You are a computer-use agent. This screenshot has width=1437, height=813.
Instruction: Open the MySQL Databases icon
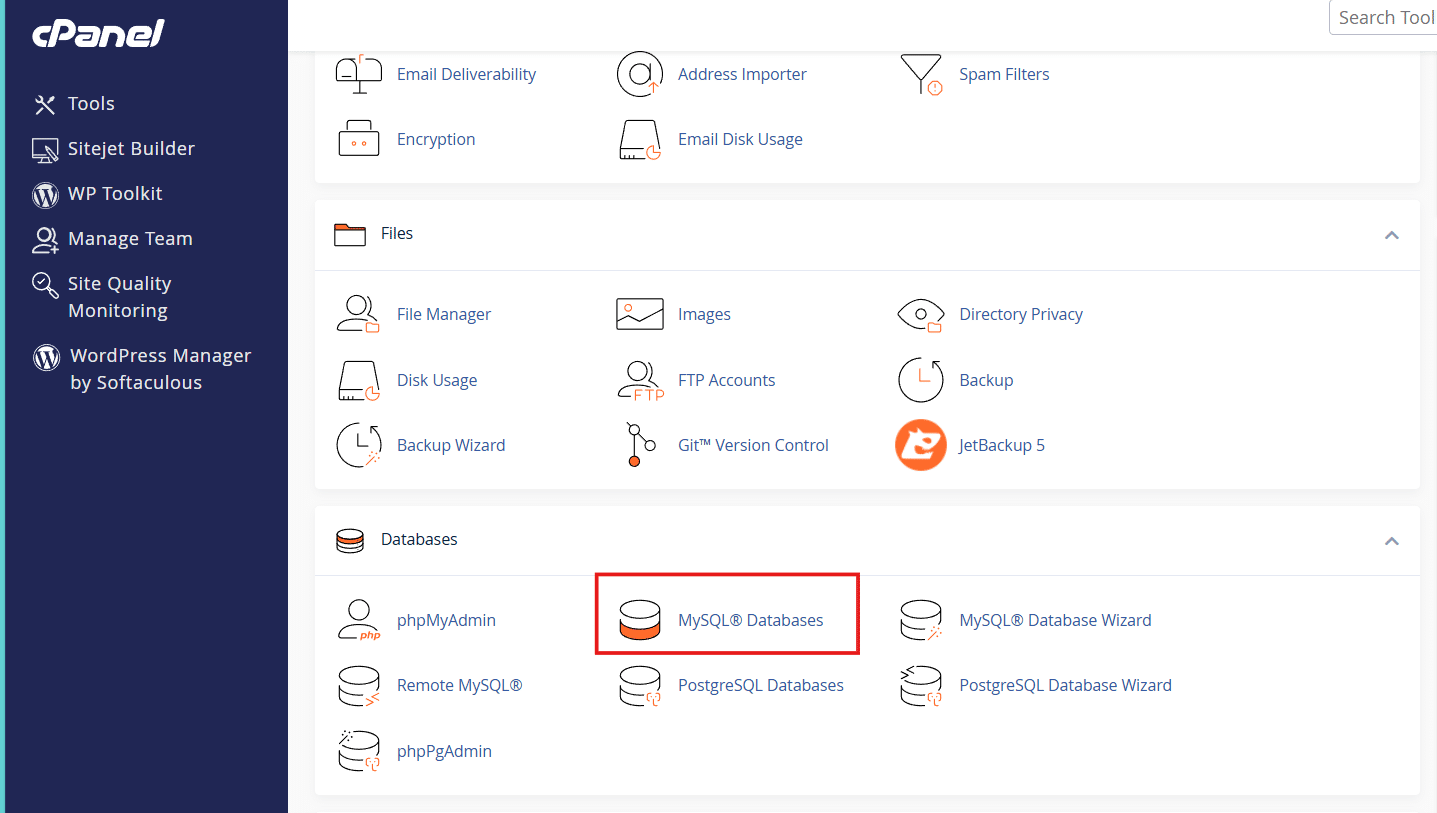[640, 620]
